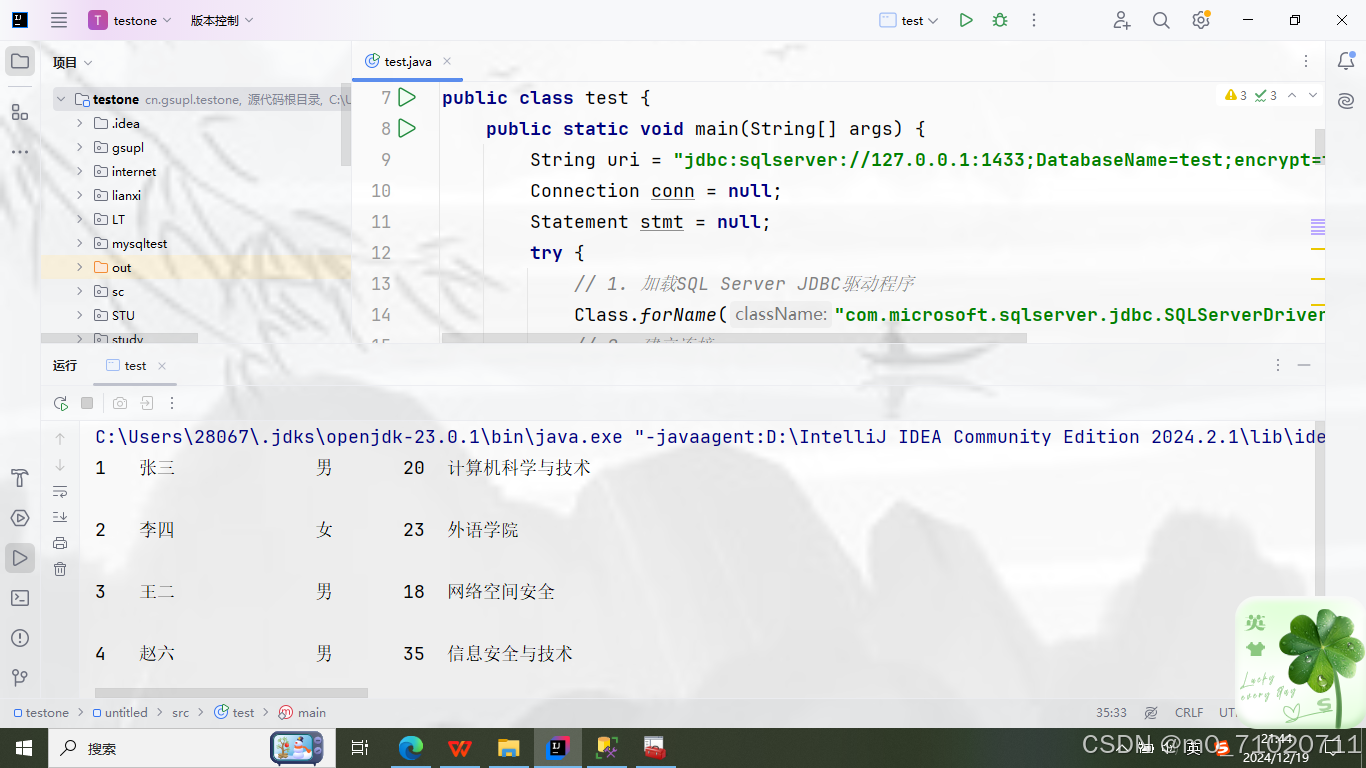Select the lianxi folder in project tree
This screenshot has width=1366, height=768.
[126, 195]
